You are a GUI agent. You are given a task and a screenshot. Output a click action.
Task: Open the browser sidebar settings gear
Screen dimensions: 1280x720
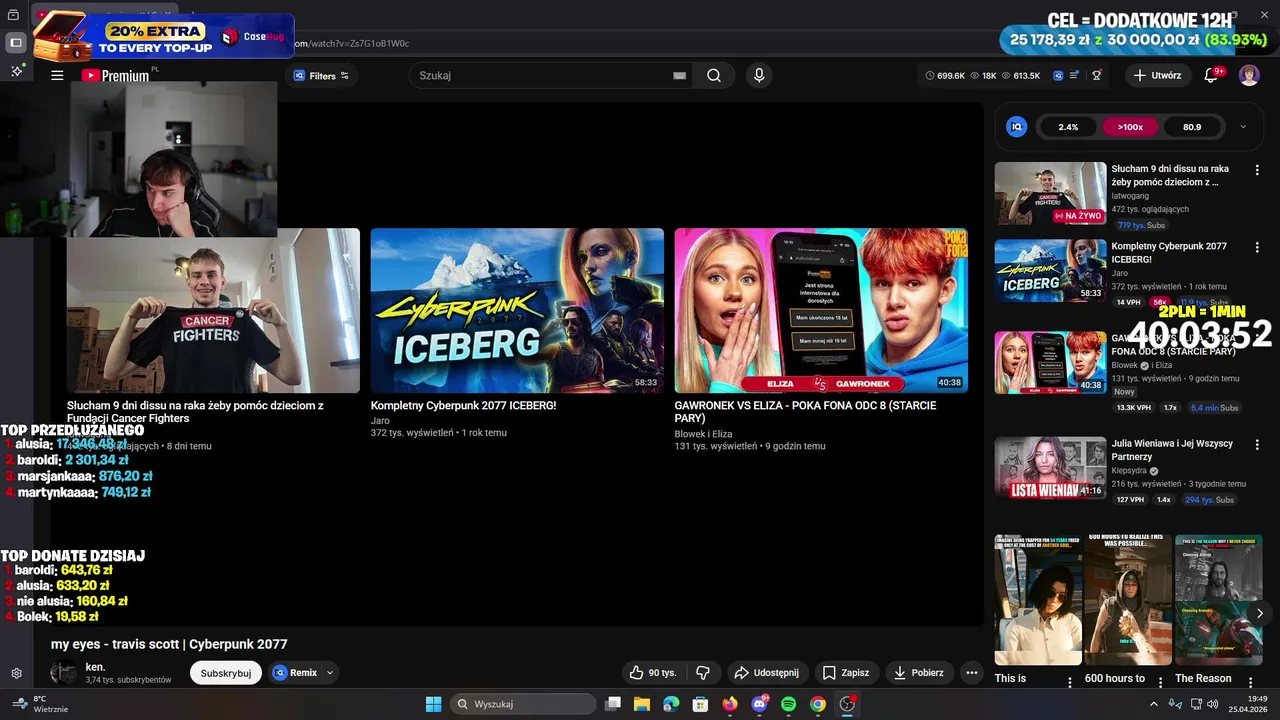coord(16,674)
